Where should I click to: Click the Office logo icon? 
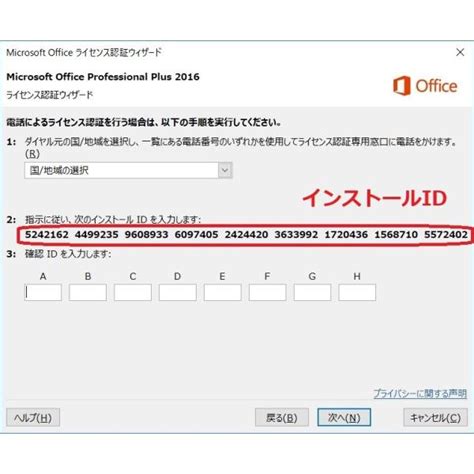[x=401, y=86]
